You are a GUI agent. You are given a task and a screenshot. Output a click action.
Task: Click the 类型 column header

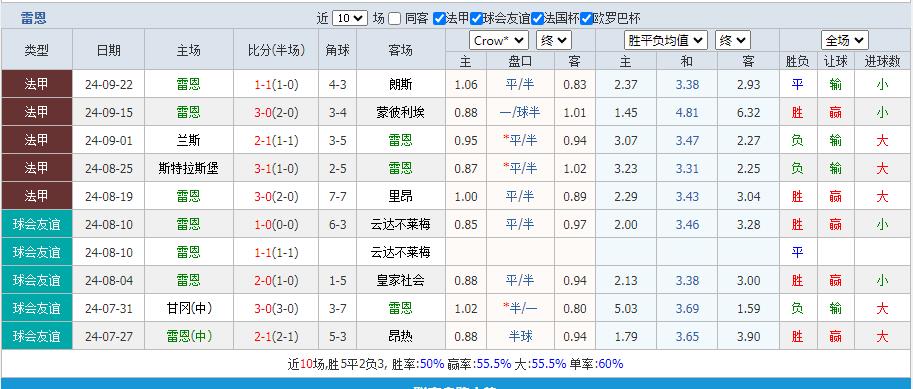click(37, 50)
